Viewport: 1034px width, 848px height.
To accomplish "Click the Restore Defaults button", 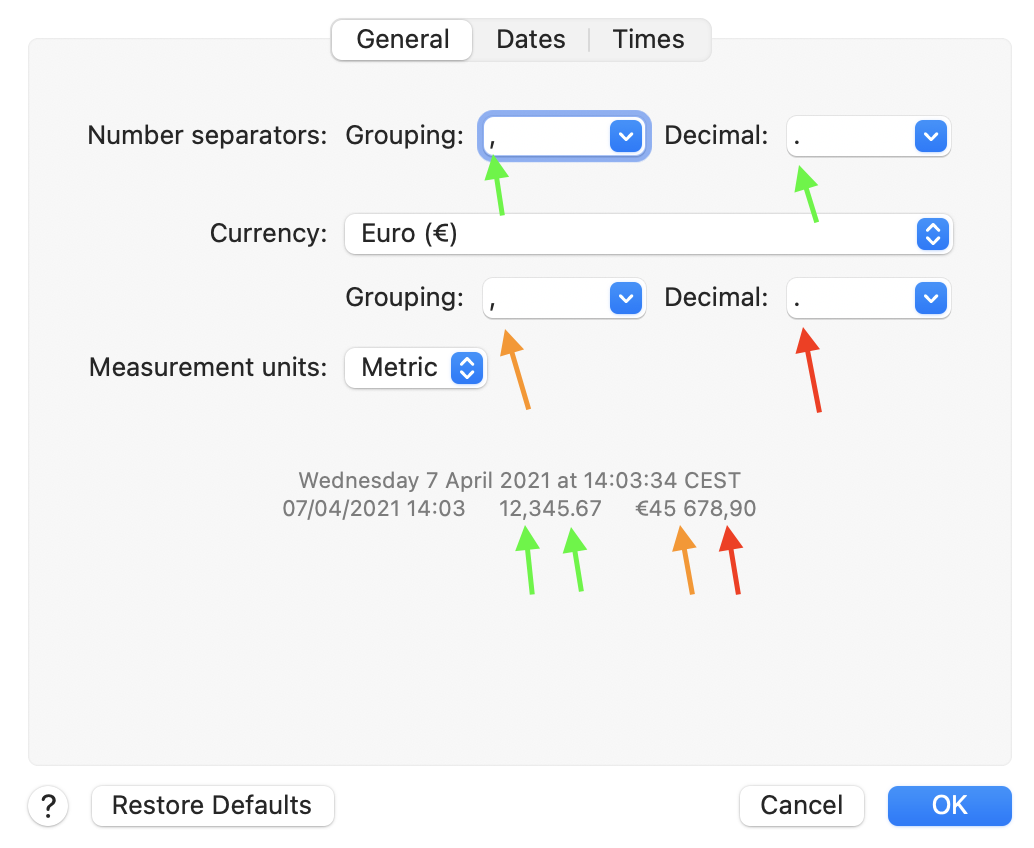I will 212,806.
